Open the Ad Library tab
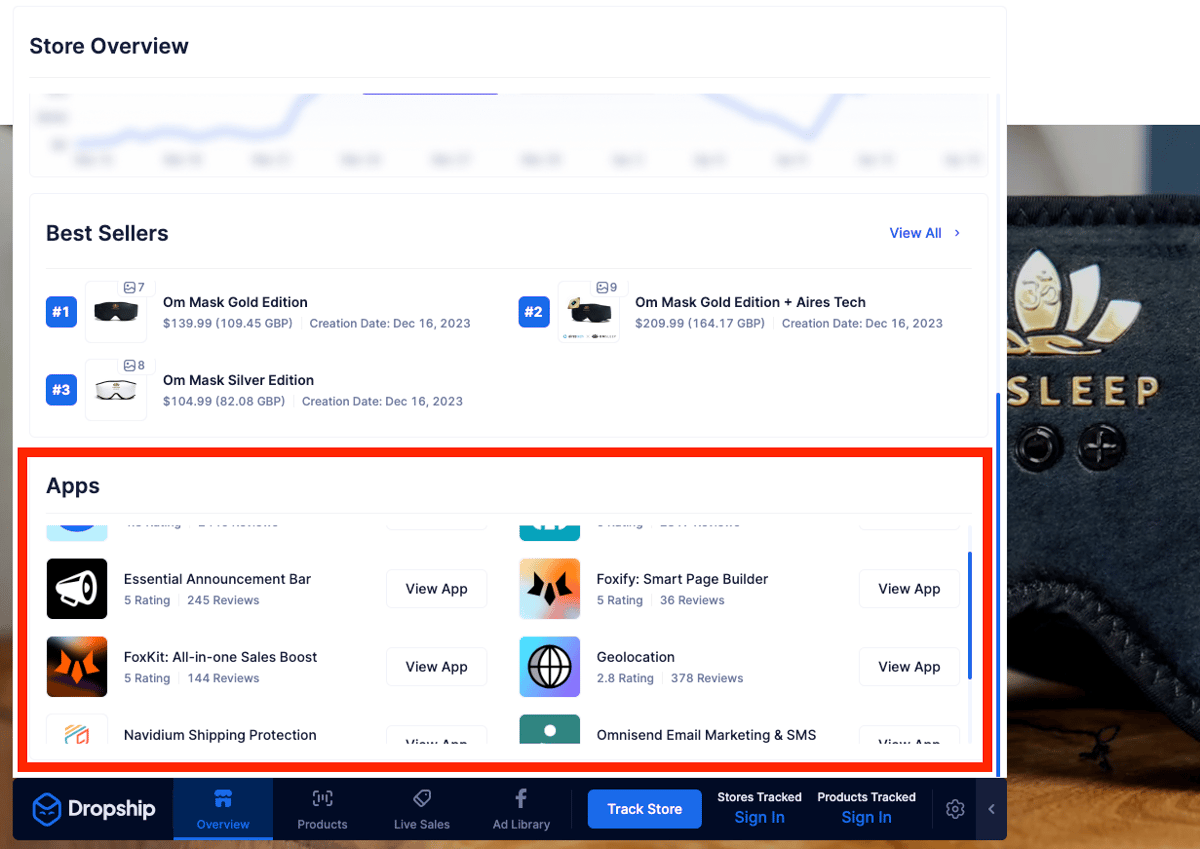The height and width of the screenshot is (849, 1200). coord(521,809)
